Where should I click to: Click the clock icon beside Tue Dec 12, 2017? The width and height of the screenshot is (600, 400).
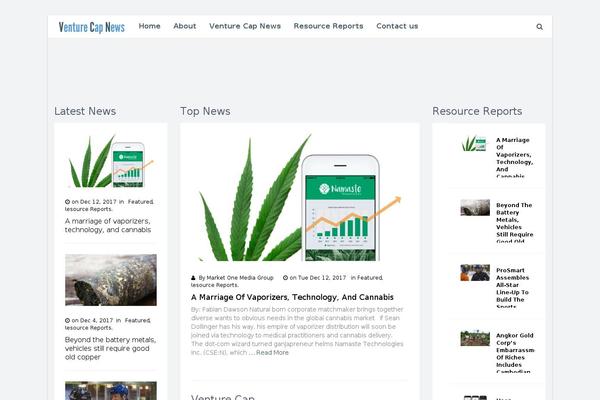285,278
